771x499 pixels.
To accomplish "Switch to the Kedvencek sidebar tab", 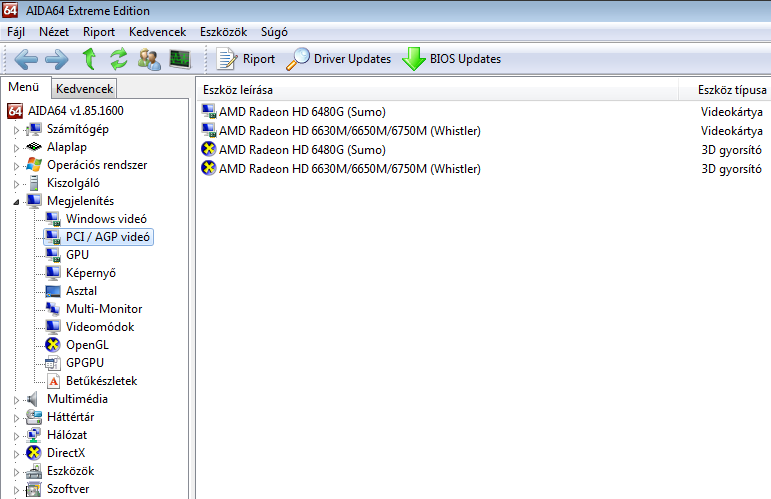I will [x=85, y=88].
